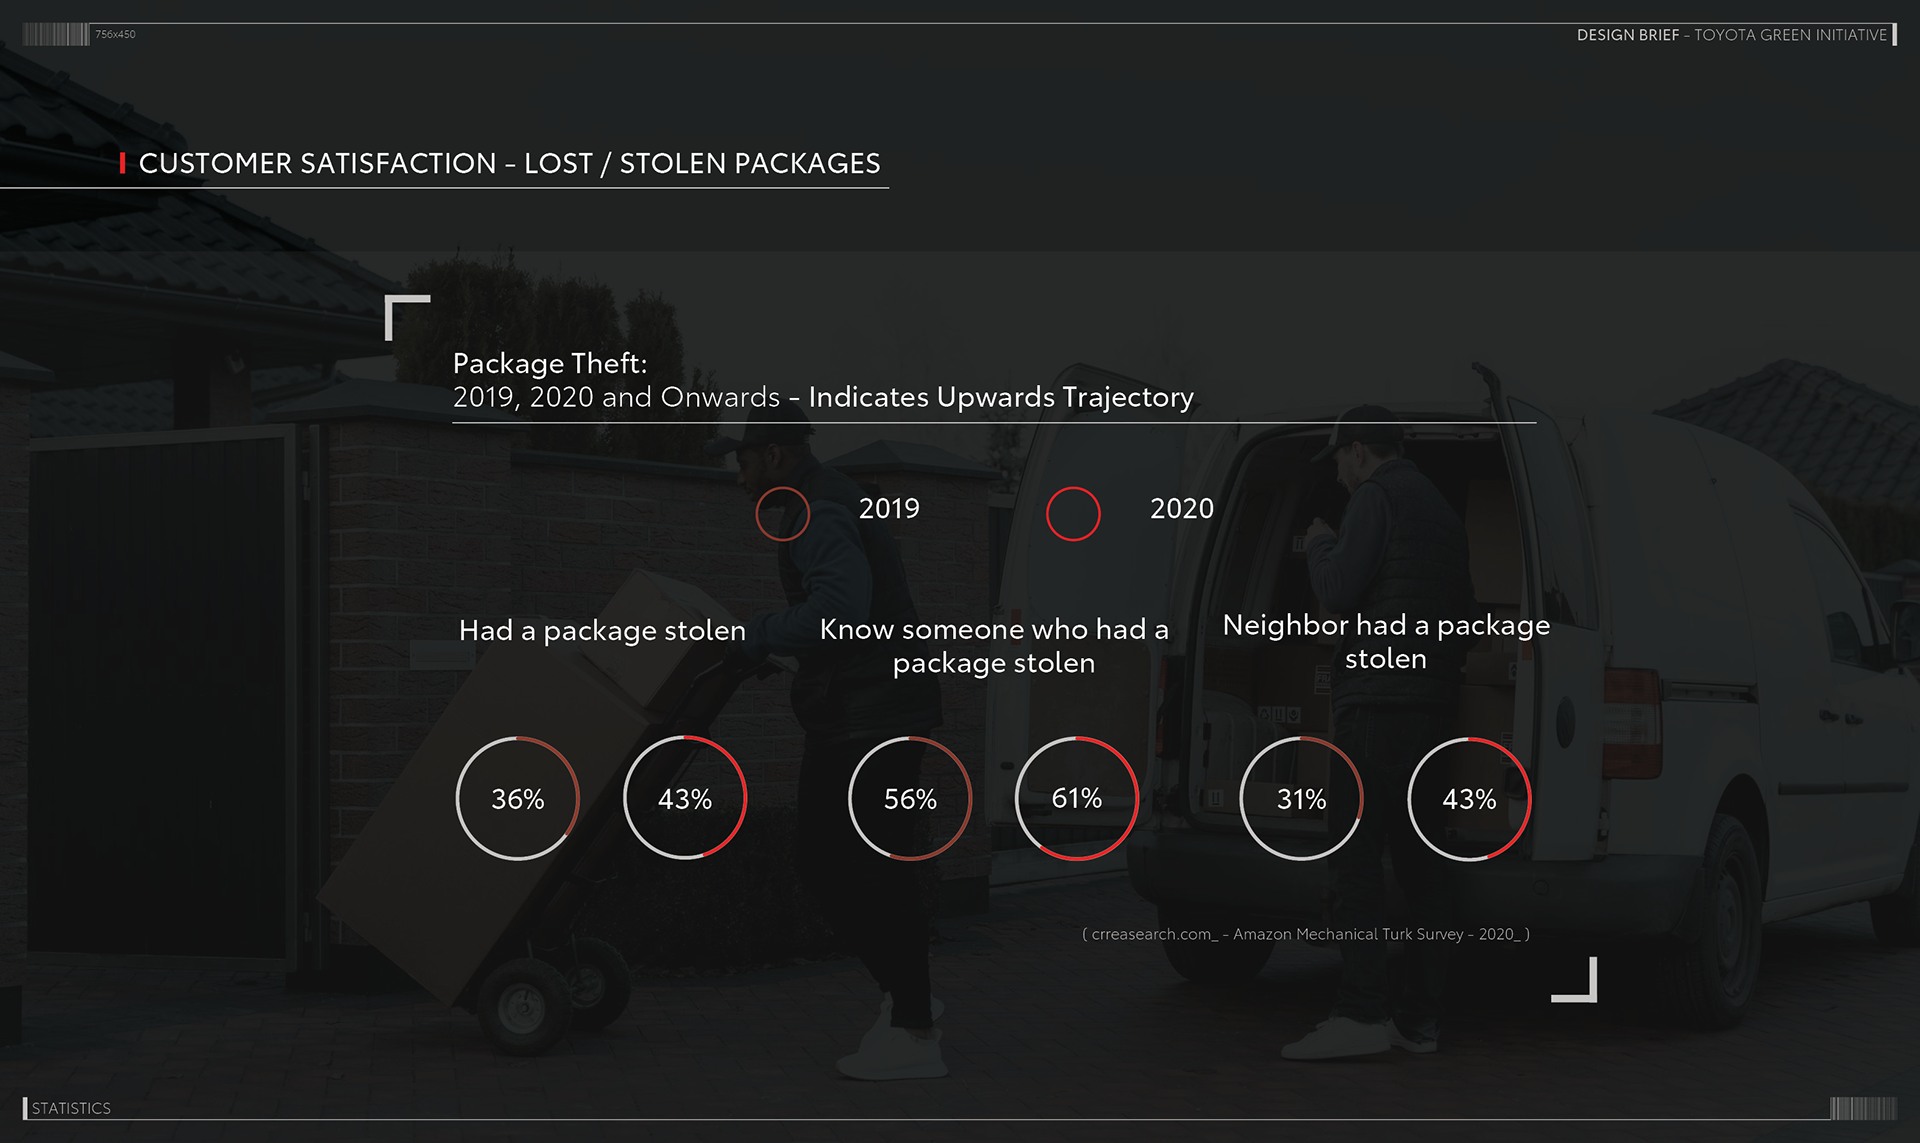Click the 2019 legend circle
Viewport: 1920px width, 1143px height.
(782, 514)
